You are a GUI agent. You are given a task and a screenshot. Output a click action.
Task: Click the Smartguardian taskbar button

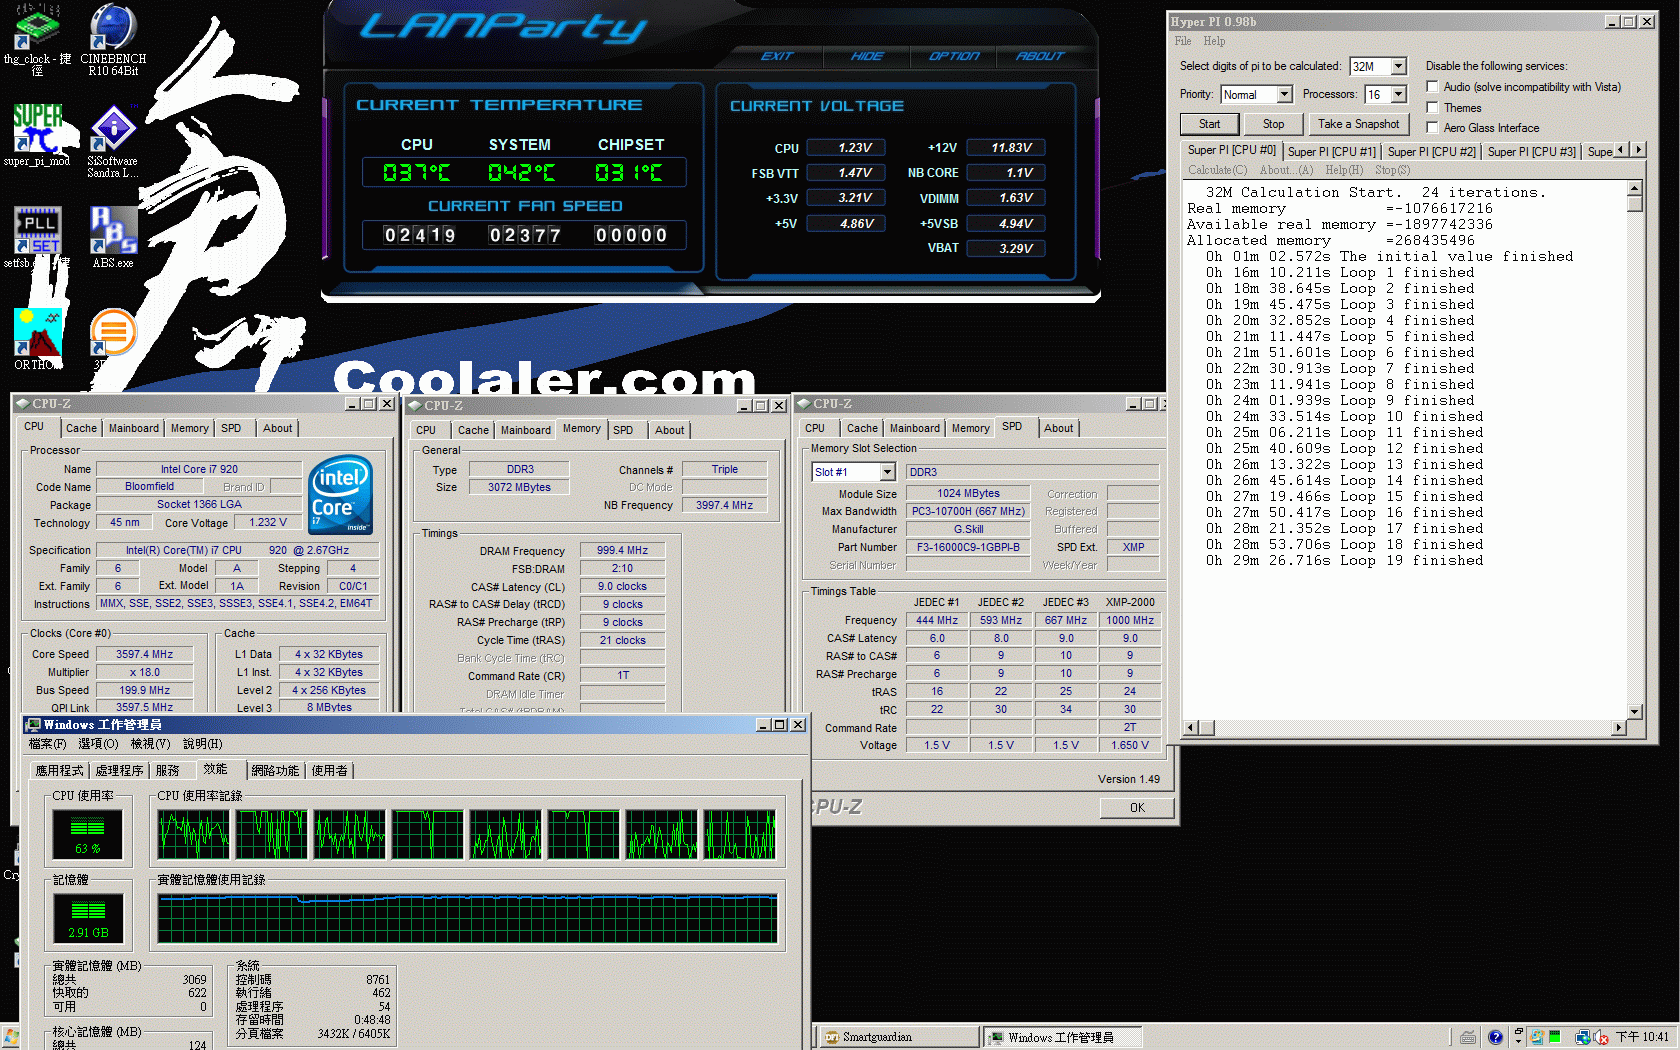coord(899,1037)
